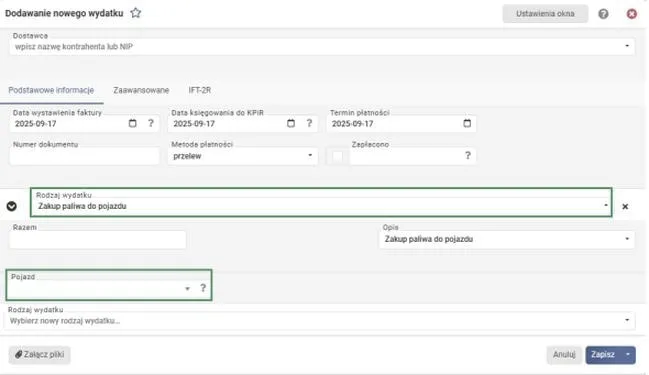Open the Pojazd dropdown
The height and width of the screenshot is (375, 649).
click(x=187, y=288)
